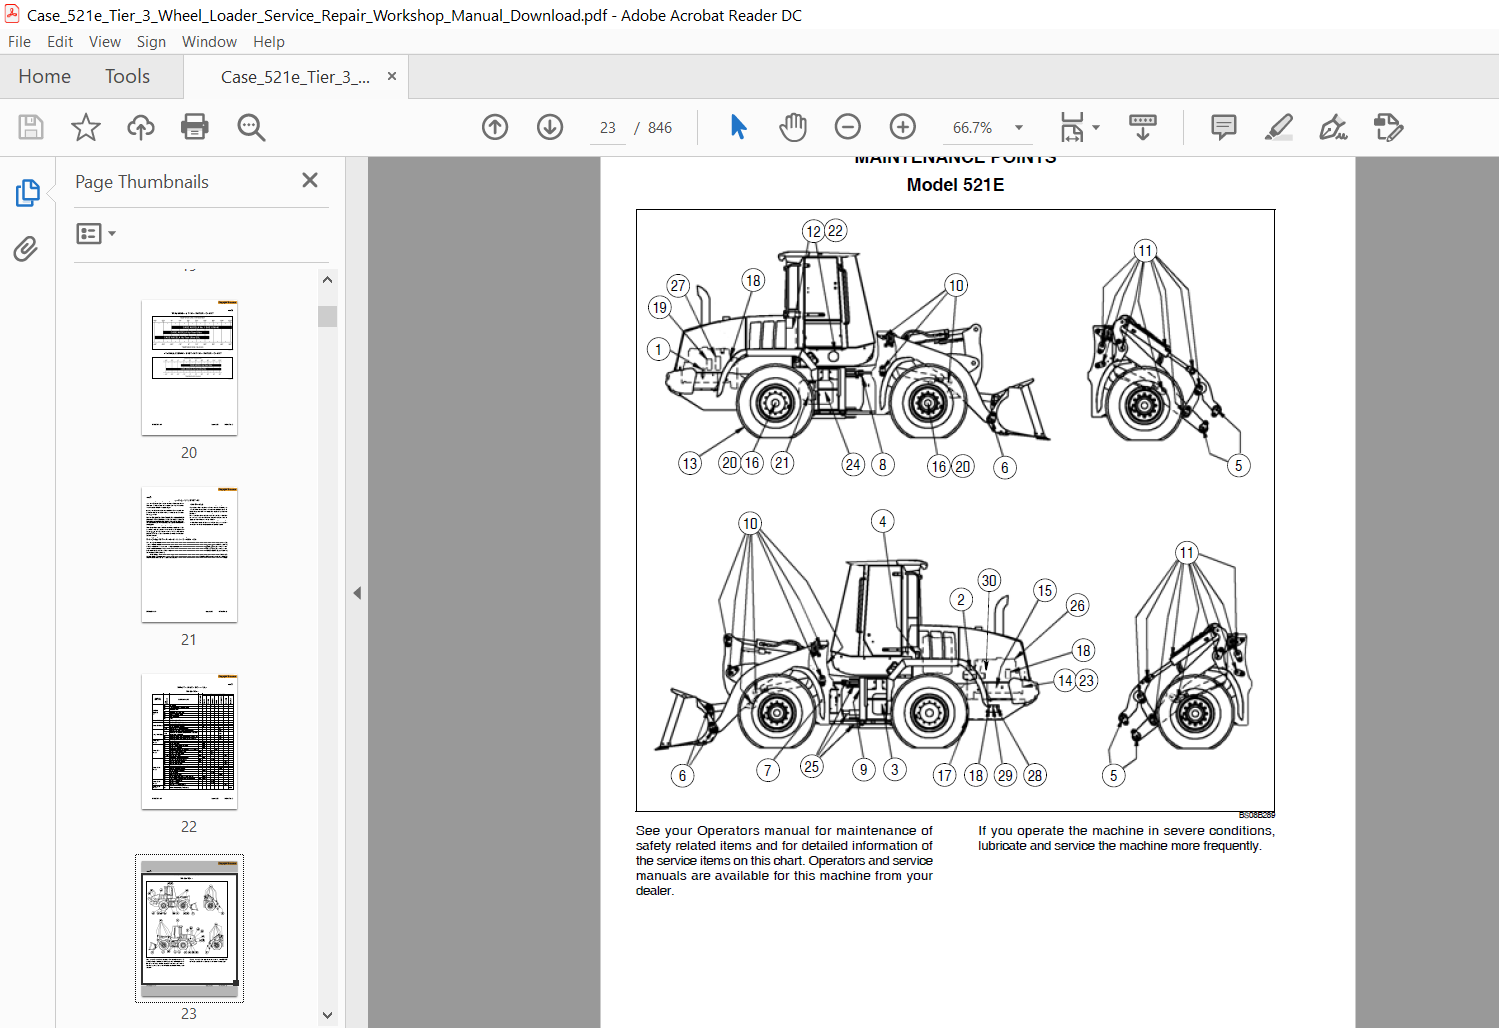Click the Model 521E heading text
Viewport: 1499px width, 1028px height.
955,185
